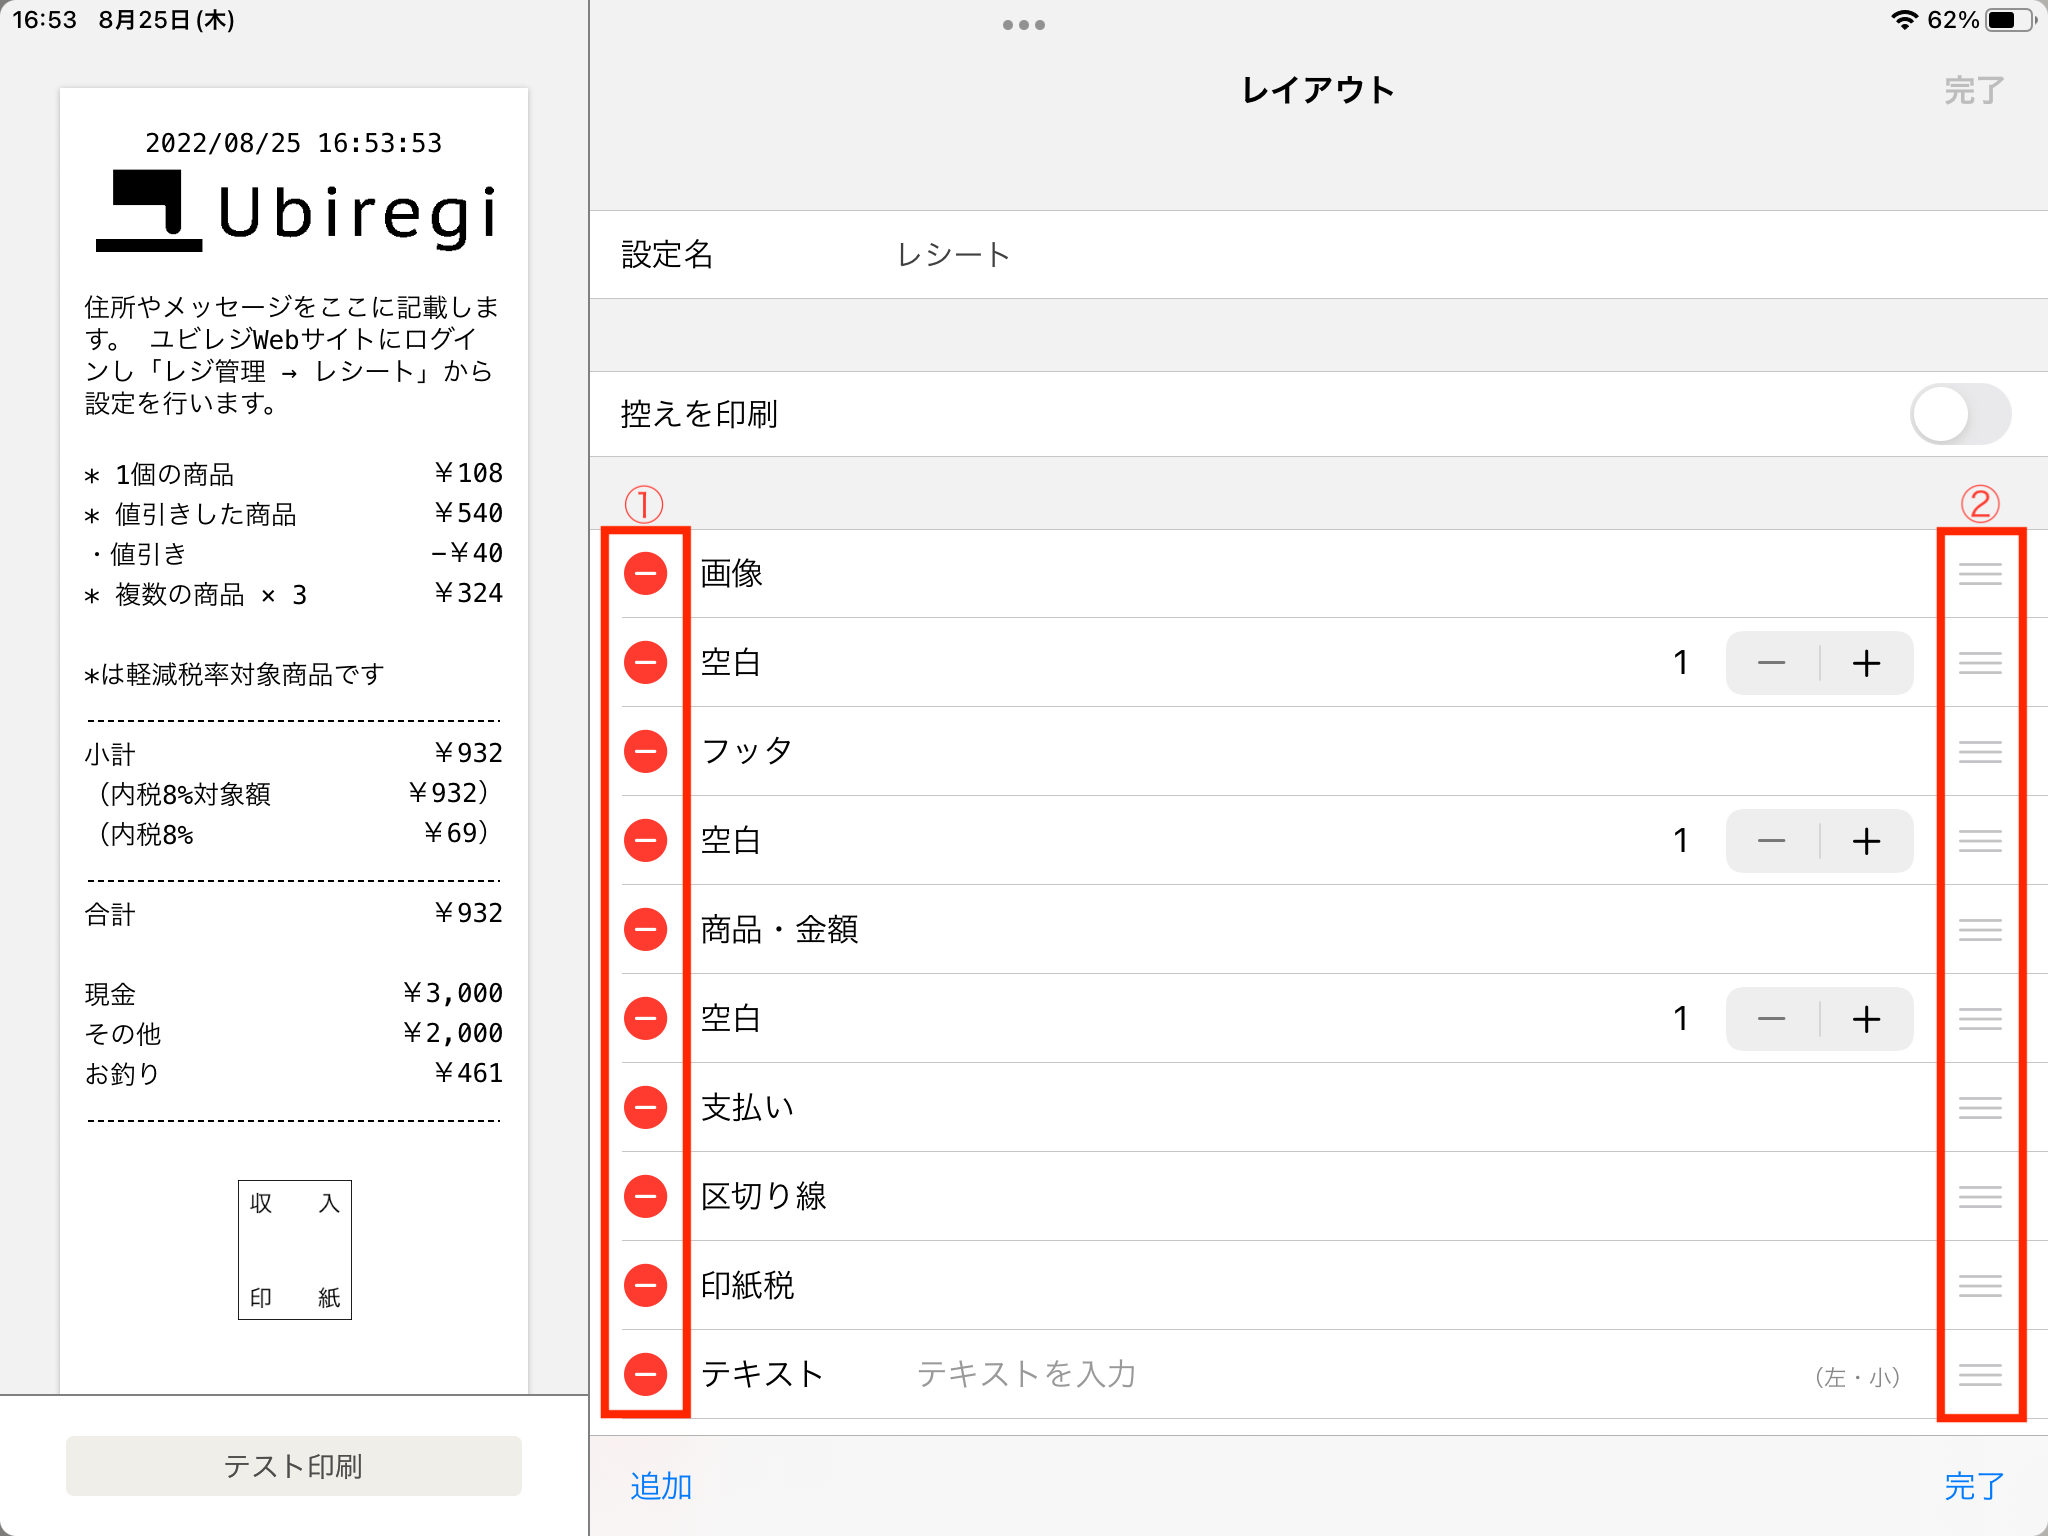Tap the 収入印紙 stamp box in preview

[x=295, y=1250]
